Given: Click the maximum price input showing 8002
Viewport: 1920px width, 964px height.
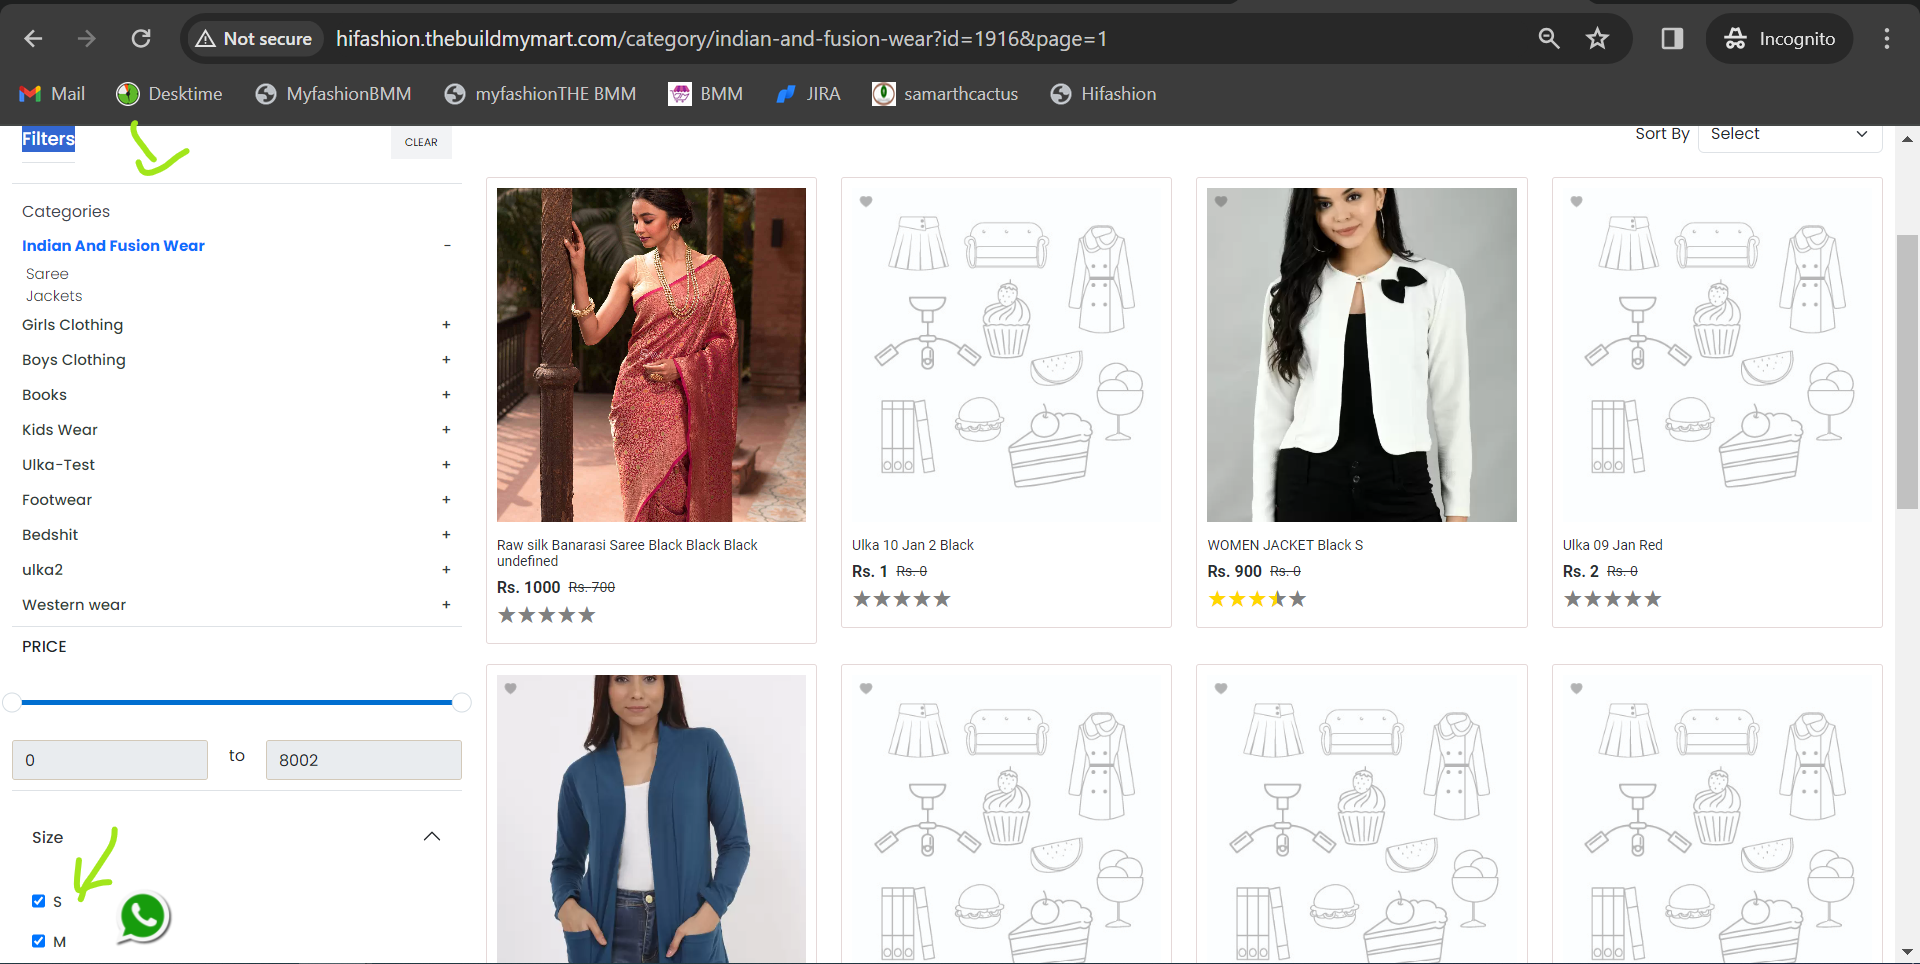Looking at the screenshot, I should tap(364, 760).
